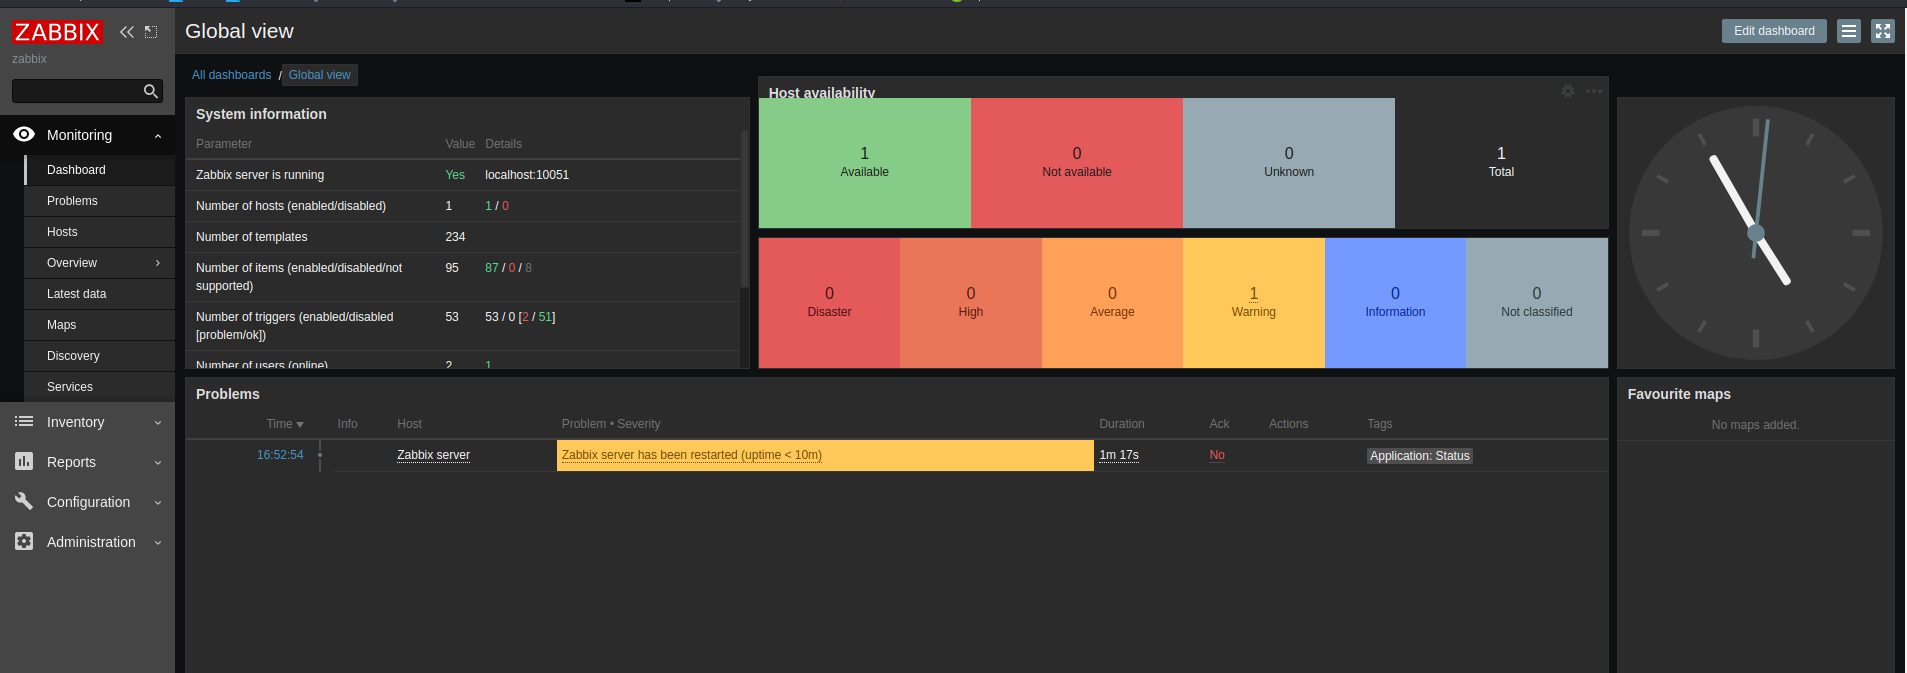Click the Zabbix logo
Screen dimensions: 1907x673
click(57, 32)
